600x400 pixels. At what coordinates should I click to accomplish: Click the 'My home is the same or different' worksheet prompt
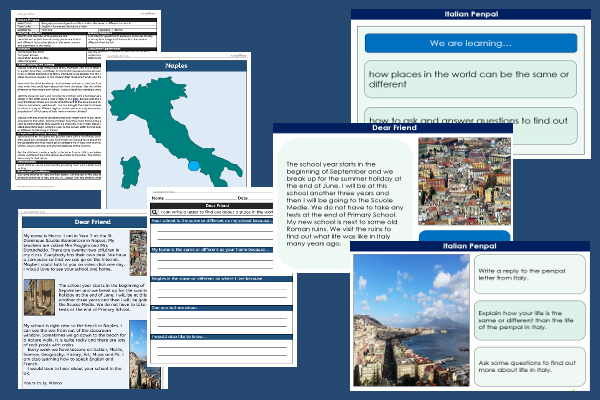(212, 250)
